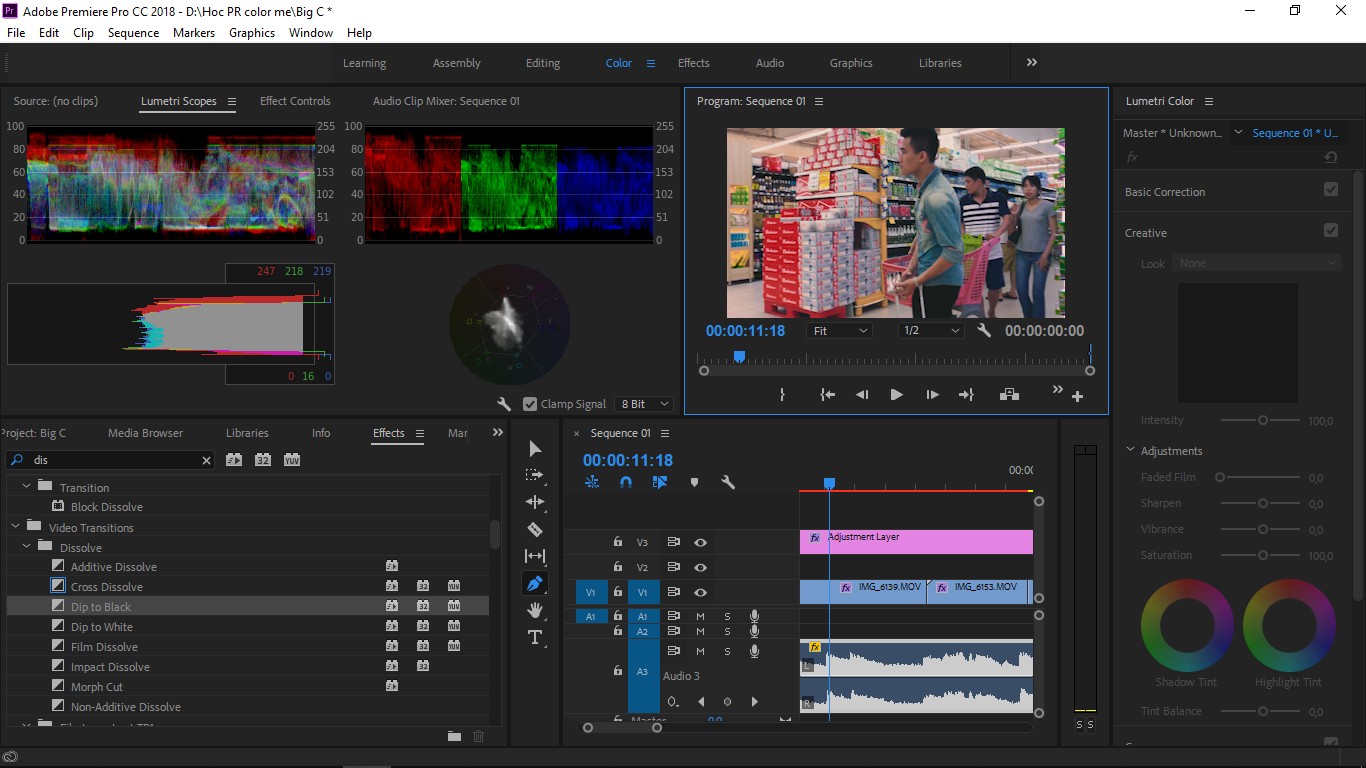Disable the Basic Correction checkbox
This screenshot has width=1366, height=768.
click(x=1331, y=189)
